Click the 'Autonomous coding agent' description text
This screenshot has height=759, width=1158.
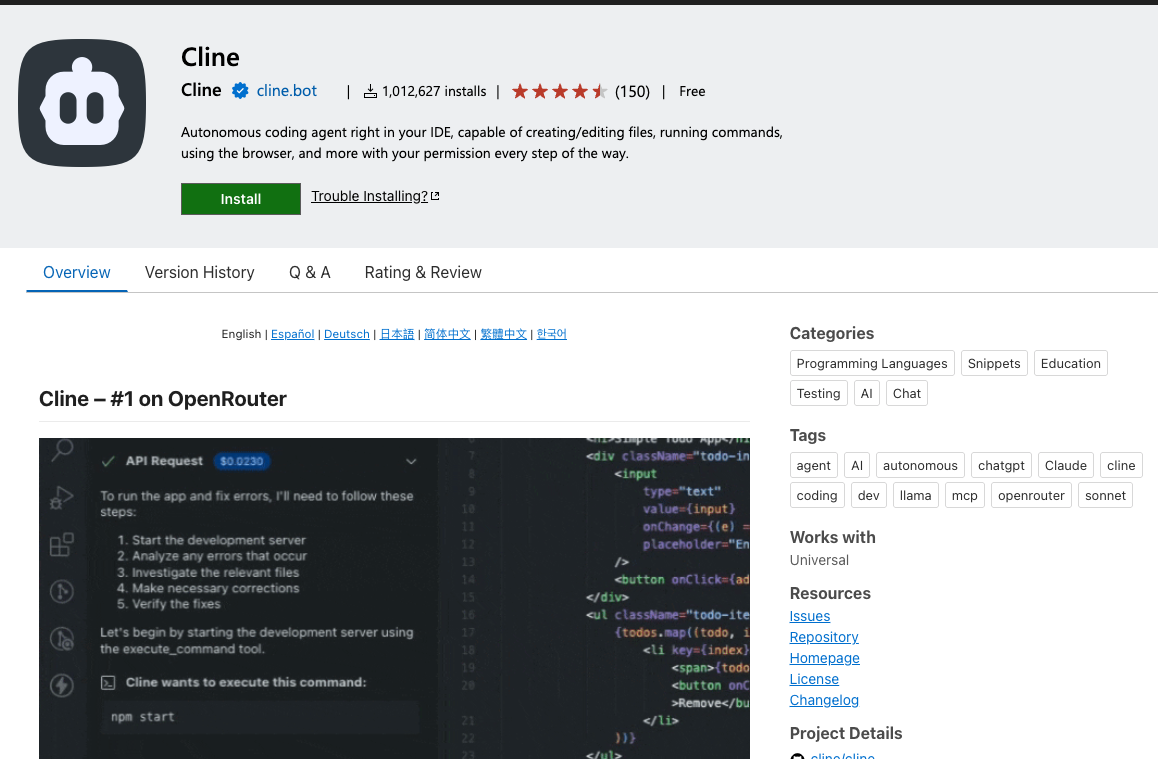482,142
